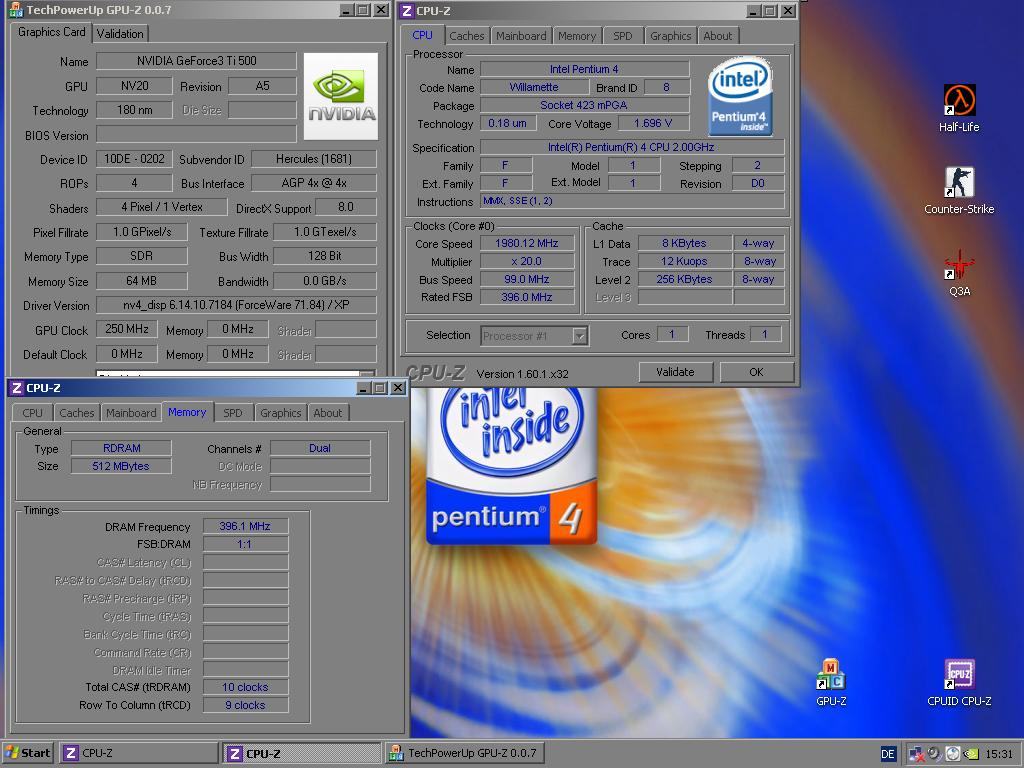Click memory Size value 512 MBytes
This screenshot has height=768, width=1024.
point(121,466)
